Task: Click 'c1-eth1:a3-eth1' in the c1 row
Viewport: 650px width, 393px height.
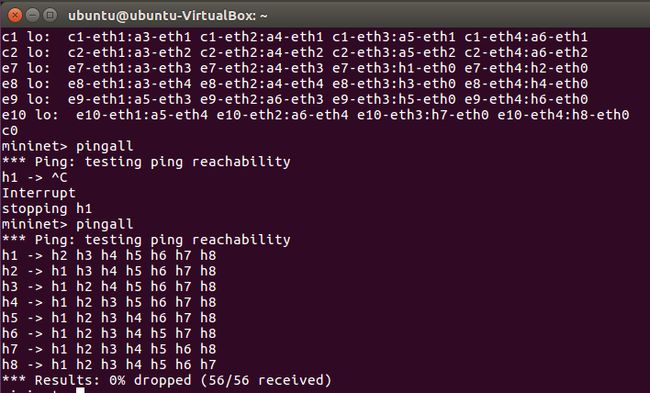Action: pos(129,37)
